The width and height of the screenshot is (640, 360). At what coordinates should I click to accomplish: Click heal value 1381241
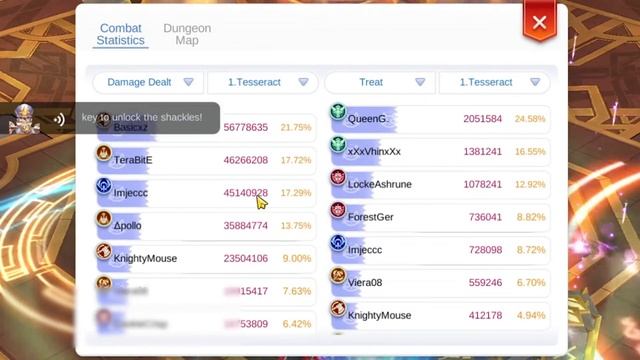point(483,151)
